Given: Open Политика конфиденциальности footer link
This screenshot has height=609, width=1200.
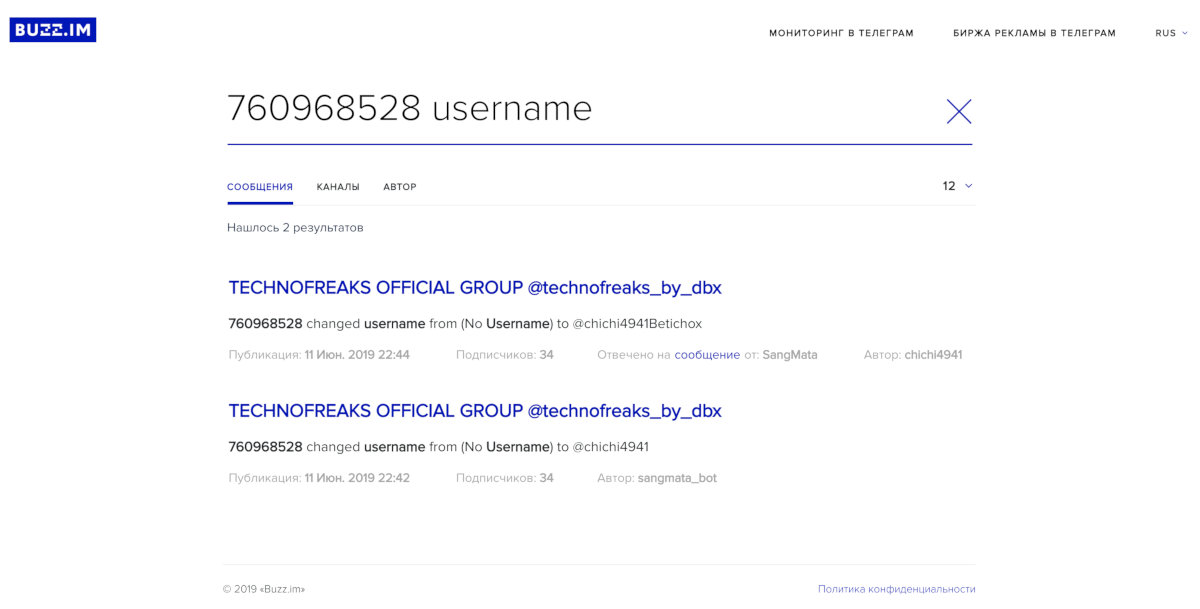Looking at the screenshot, I should click(896, 589).
